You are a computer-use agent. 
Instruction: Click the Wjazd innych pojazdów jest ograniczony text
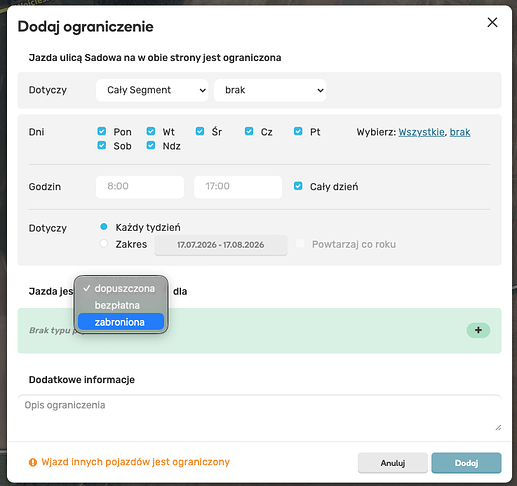[x=136, y=462]
